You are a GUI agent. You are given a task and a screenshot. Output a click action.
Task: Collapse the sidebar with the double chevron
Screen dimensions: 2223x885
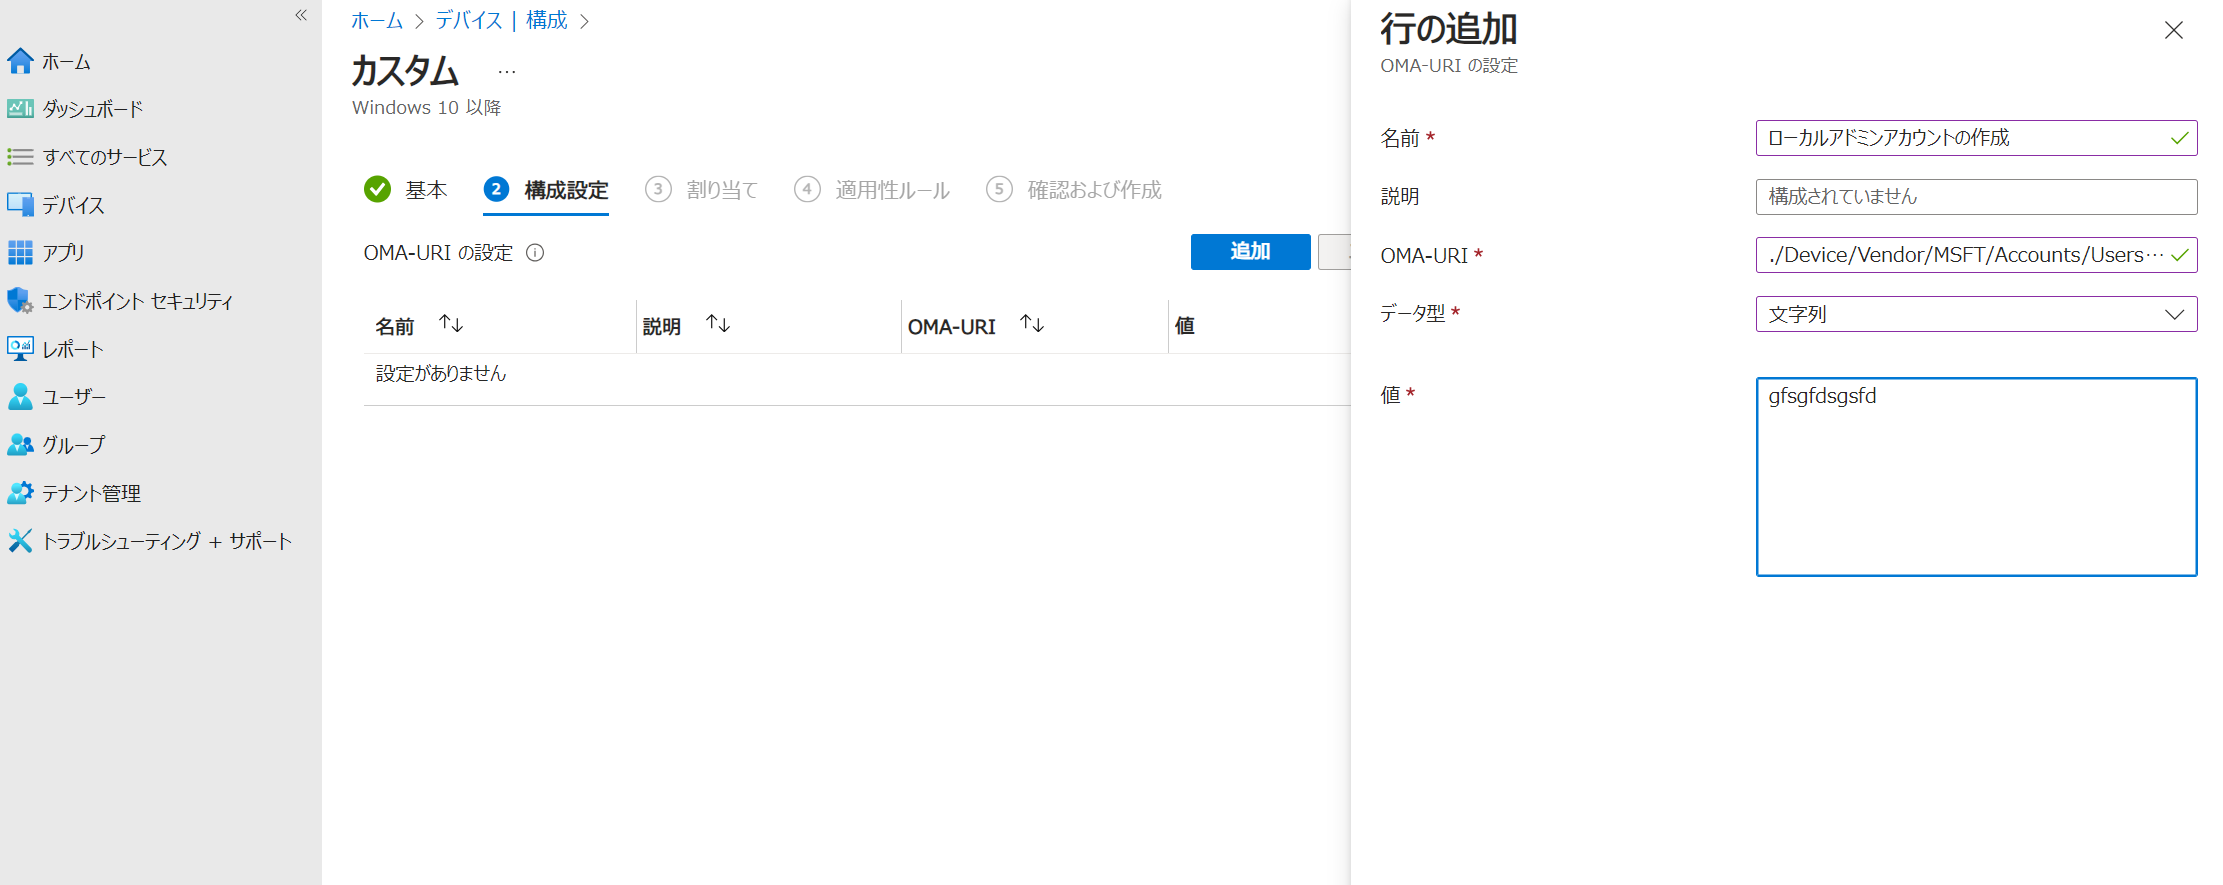[x=301, y=15]
